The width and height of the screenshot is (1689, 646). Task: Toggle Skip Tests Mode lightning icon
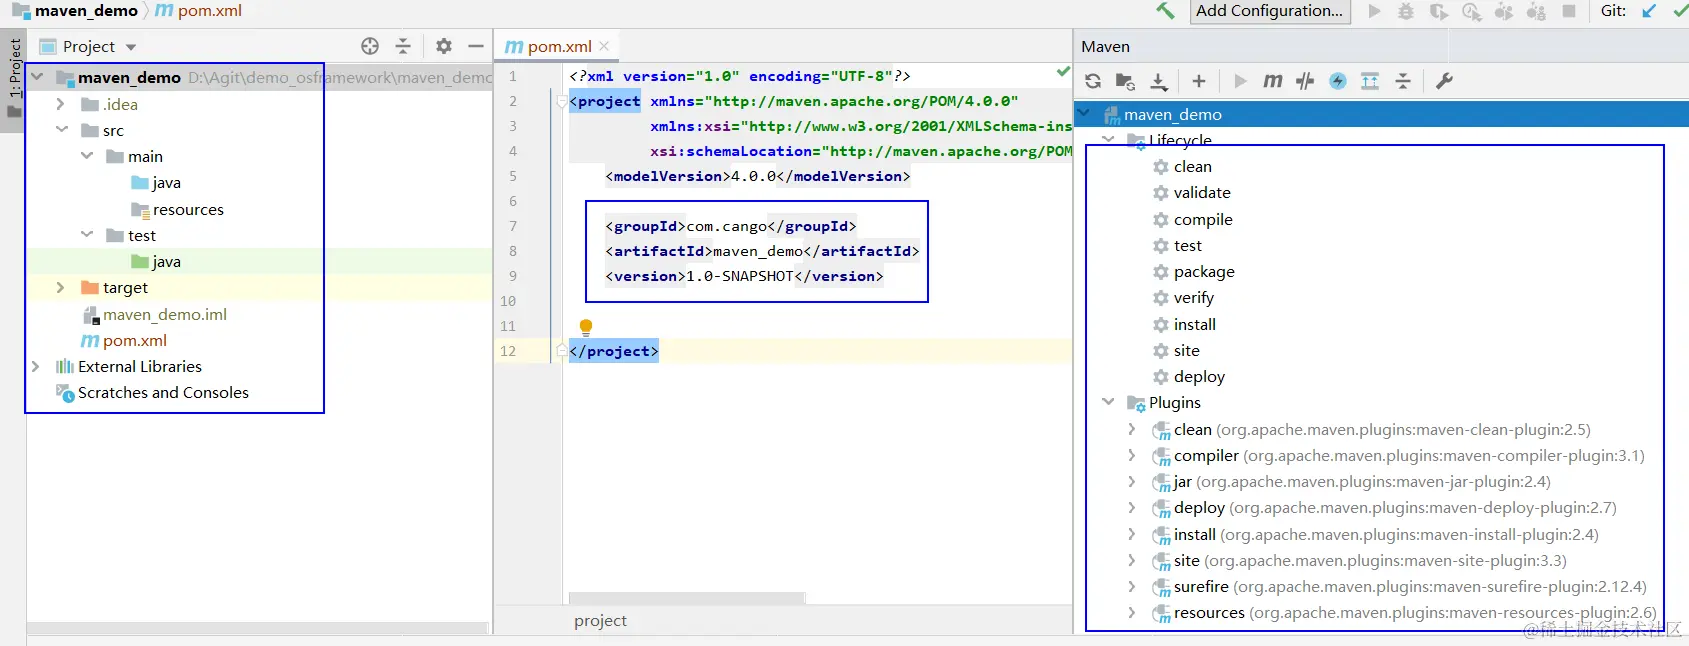(x=1338, y=81)
